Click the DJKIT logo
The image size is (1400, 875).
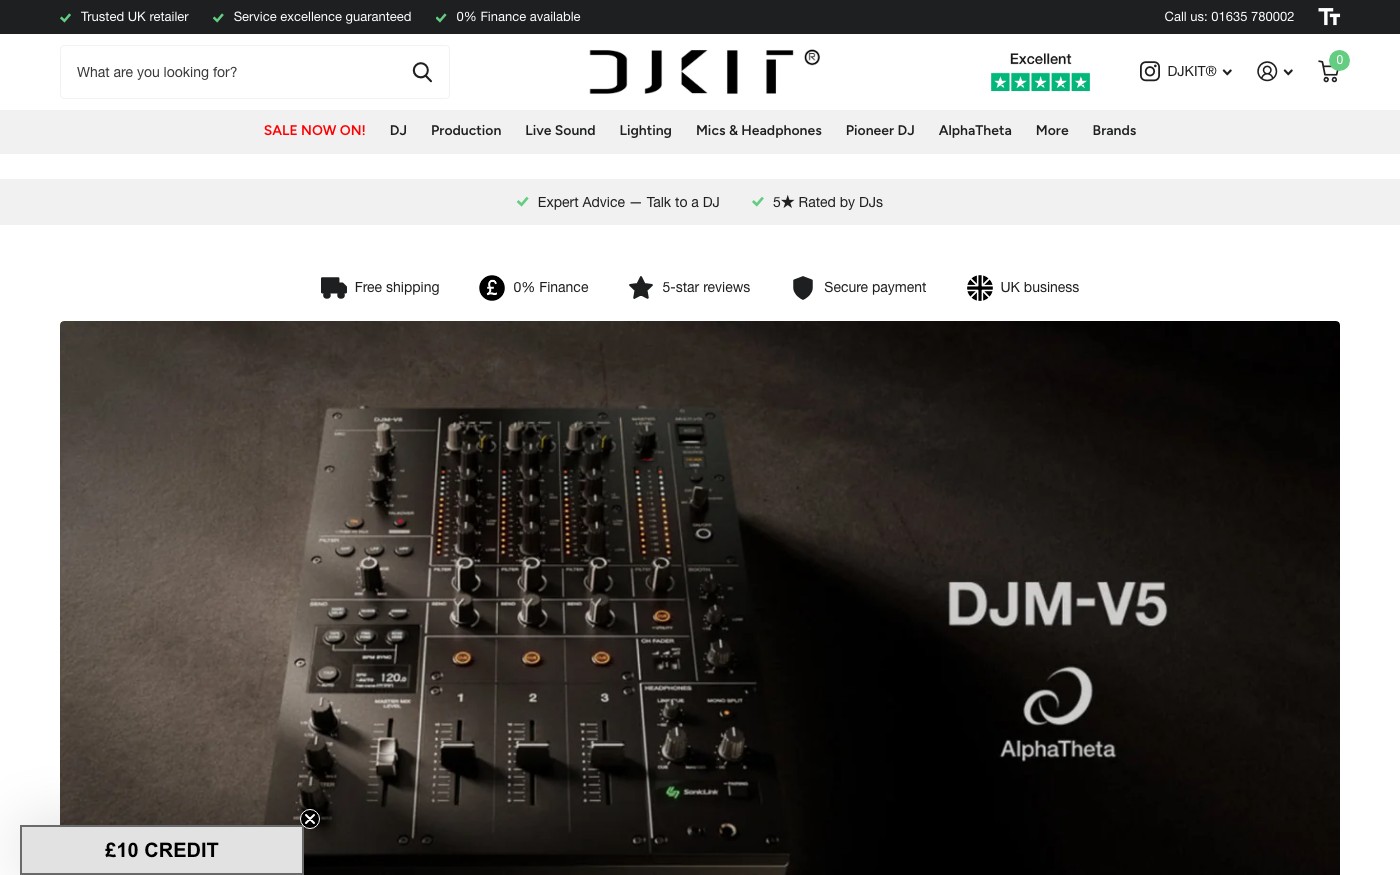tap(704, 71)
